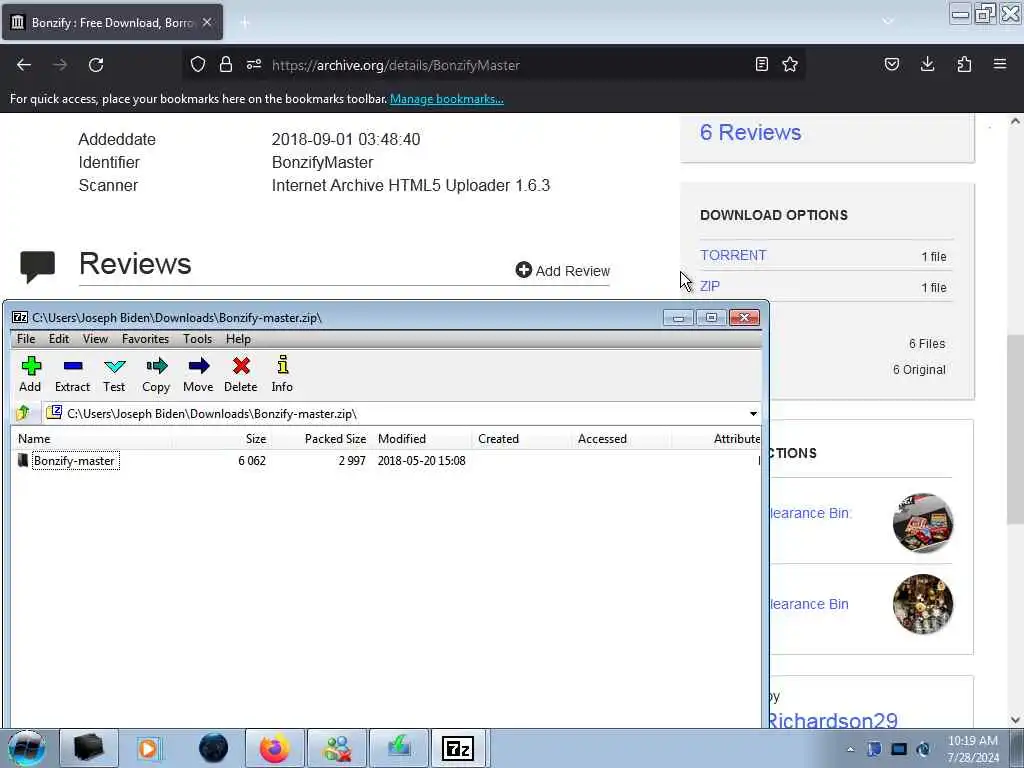Test the archive with the Test icon
The width and height of the screenshot is (1024, 768).
(114, 374)
